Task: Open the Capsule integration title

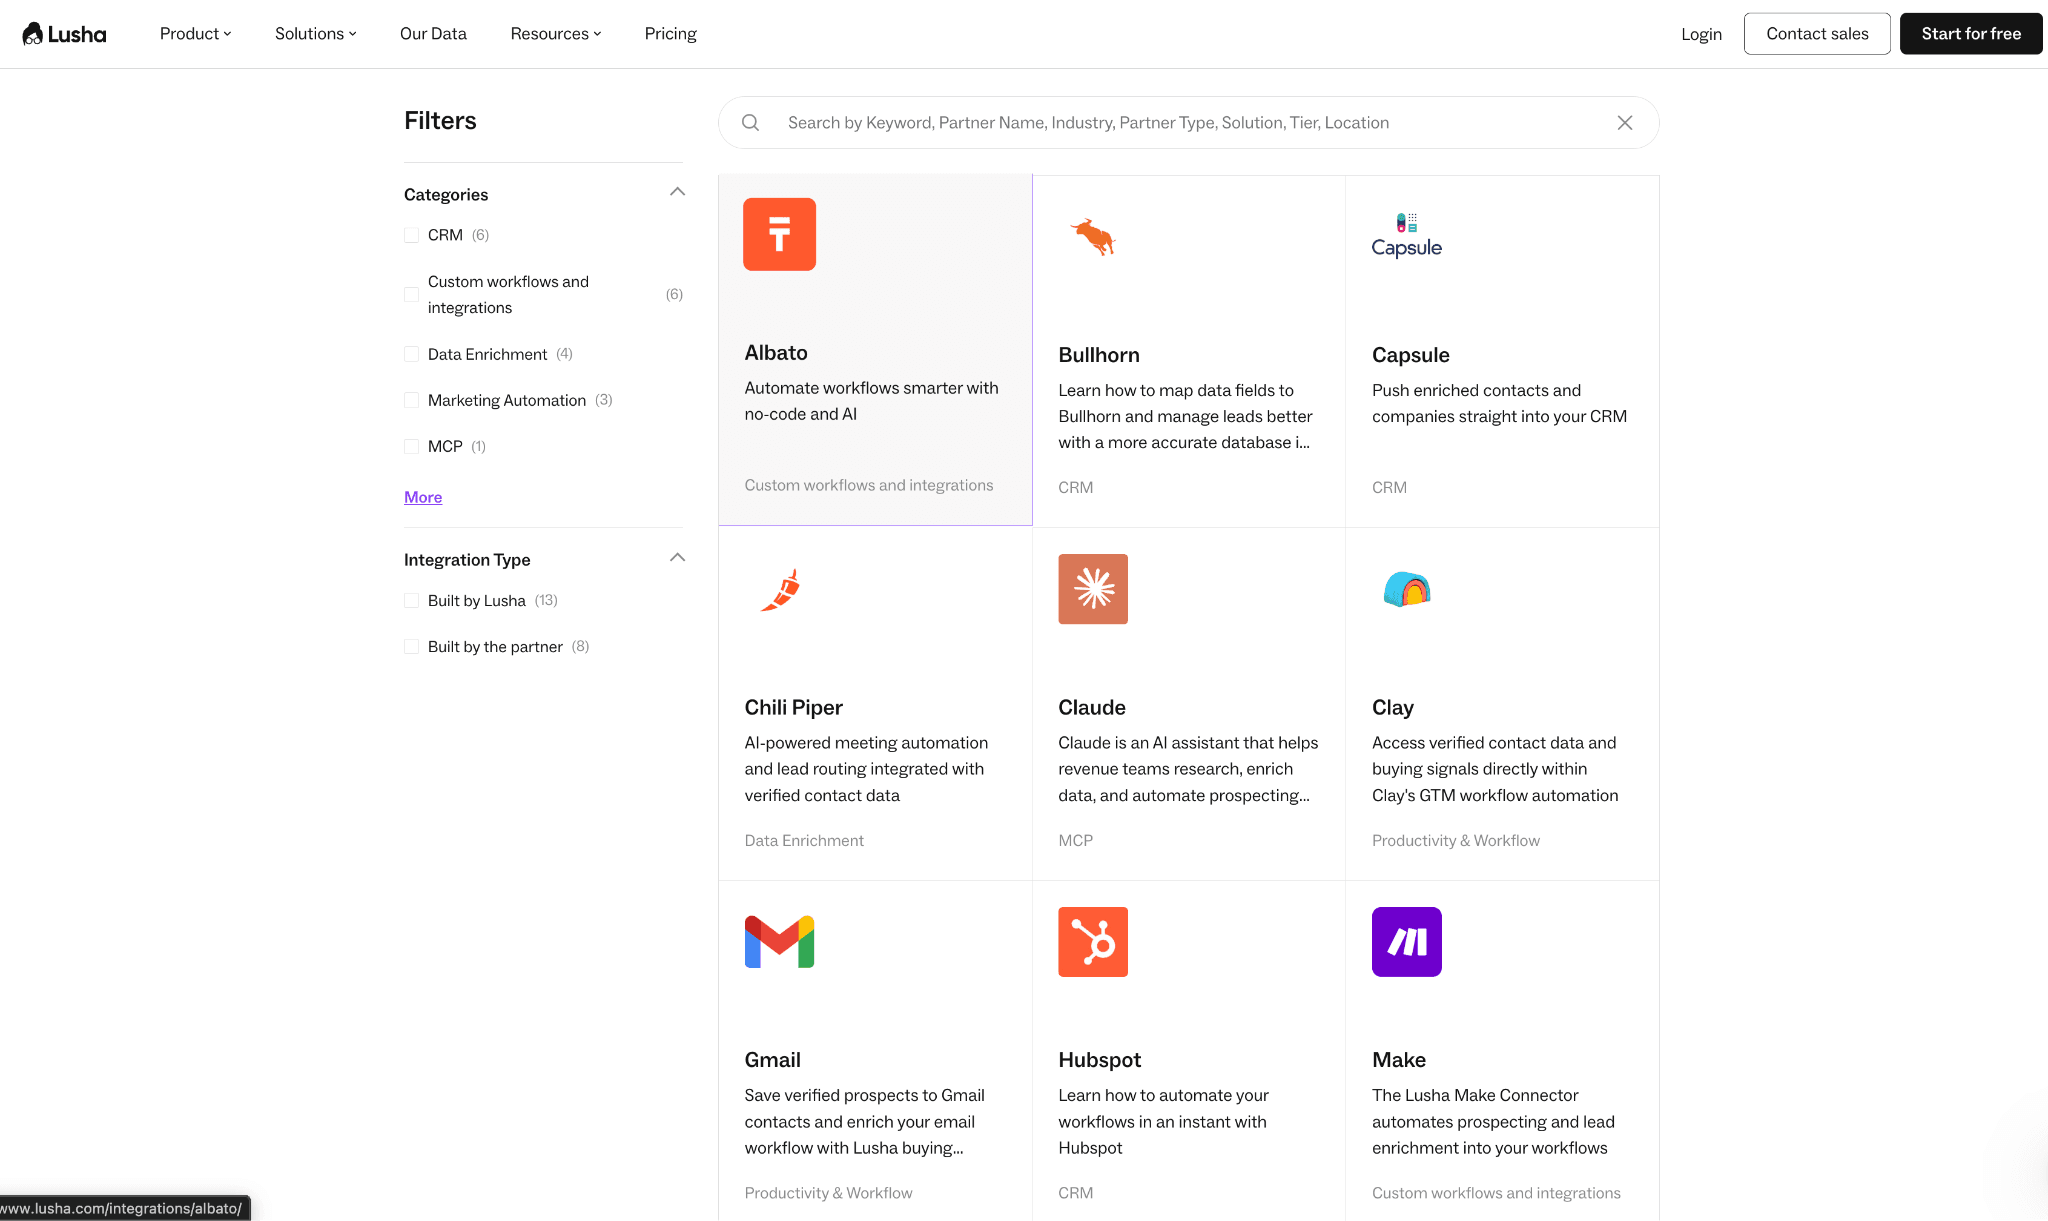Action: (x=1411, y=355)
